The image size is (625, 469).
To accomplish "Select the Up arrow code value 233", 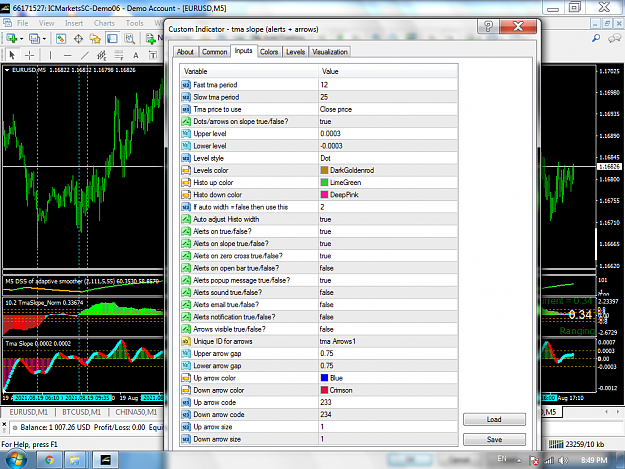I will point(387,402).
